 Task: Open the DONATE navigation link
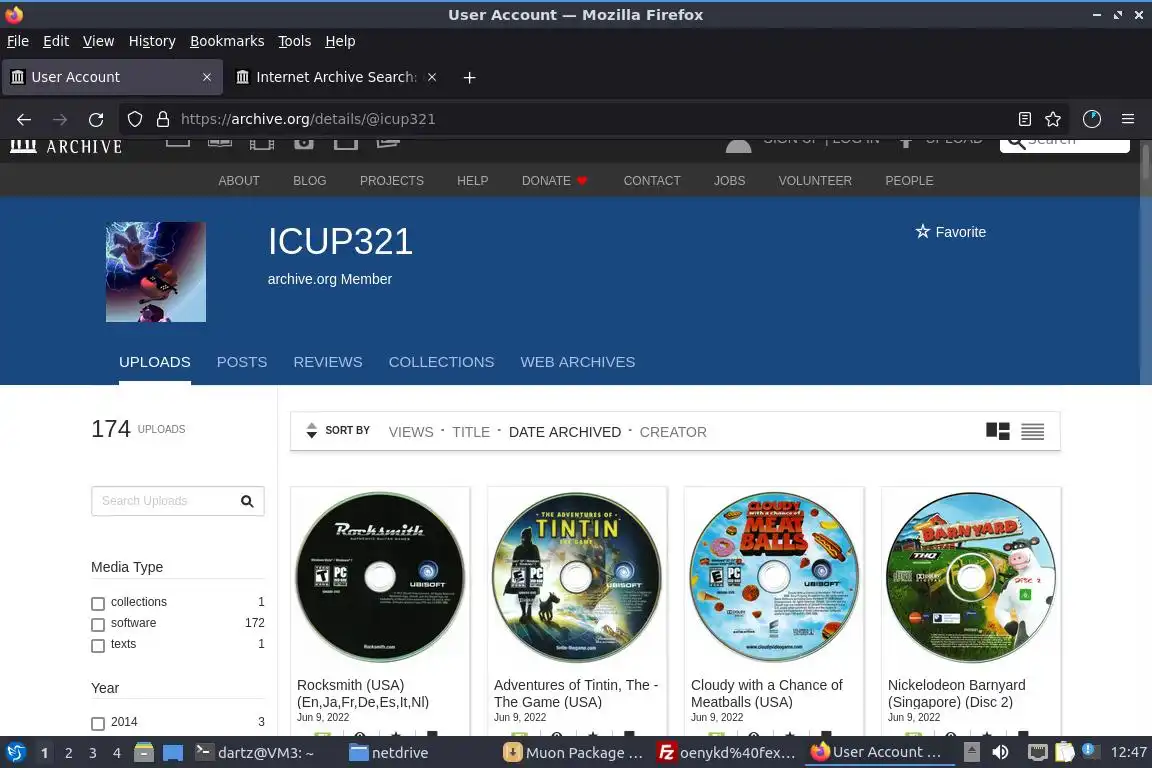(x=555, y=181)
